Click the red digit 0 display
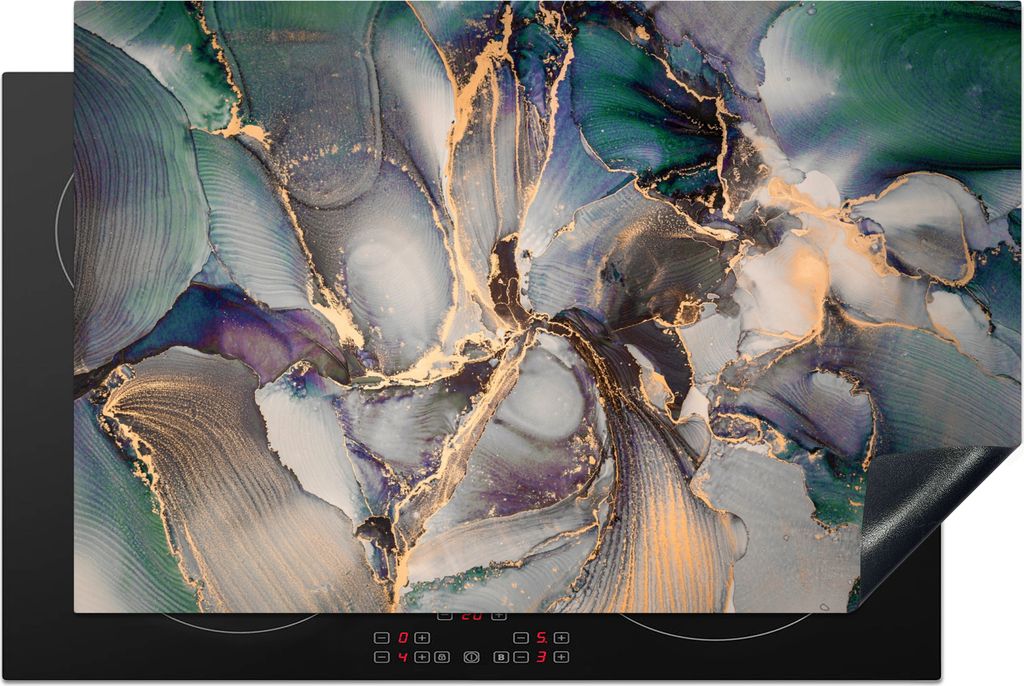 tap(403, 638)
